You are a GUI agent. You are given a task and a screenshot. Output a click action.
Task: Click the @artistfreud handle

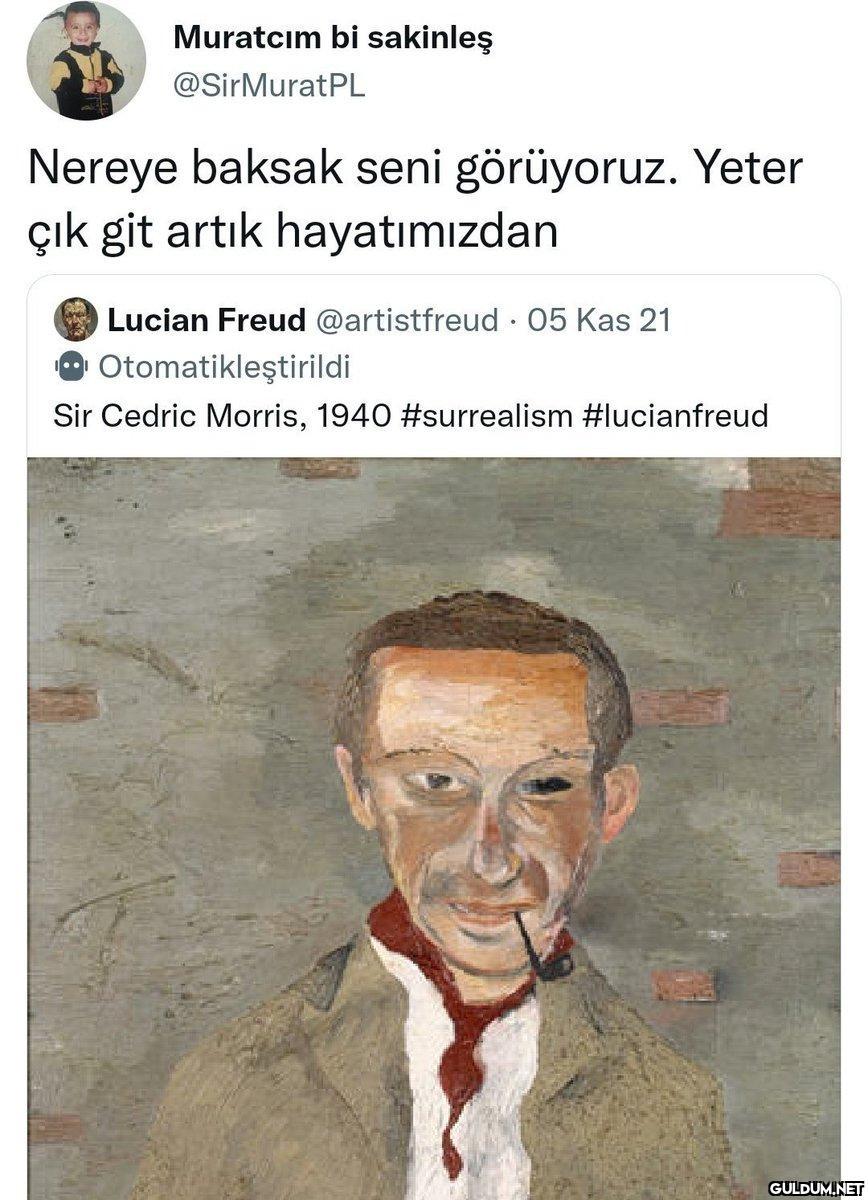coord(406,320)
